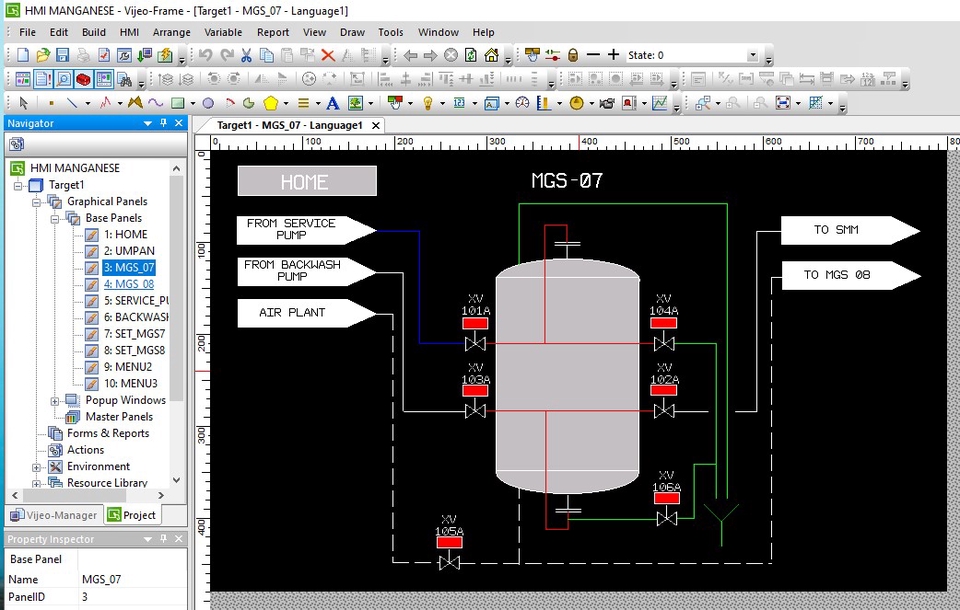Screen dimensions: 960x610
Task: Click the Open folder toolbar icon
Action: 43,55
